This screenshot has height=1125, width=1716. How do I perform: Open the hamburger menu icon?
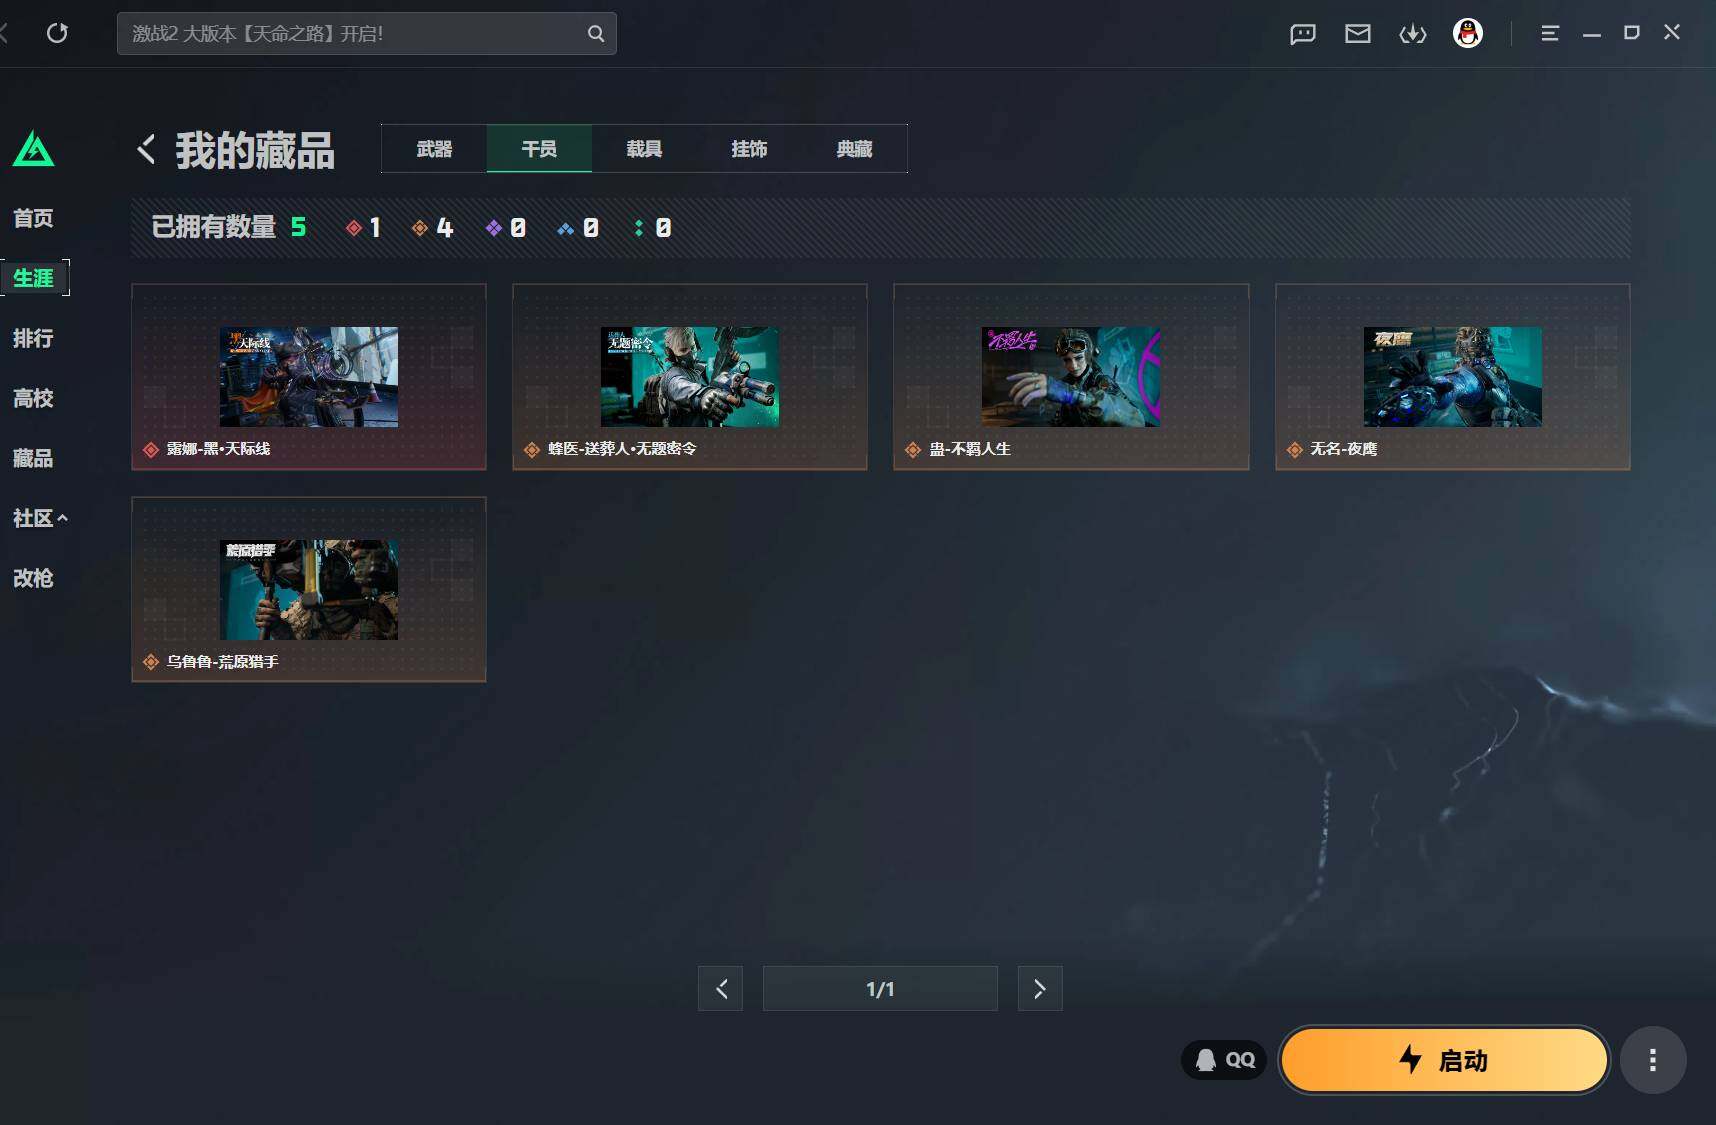pos(1550,33)
